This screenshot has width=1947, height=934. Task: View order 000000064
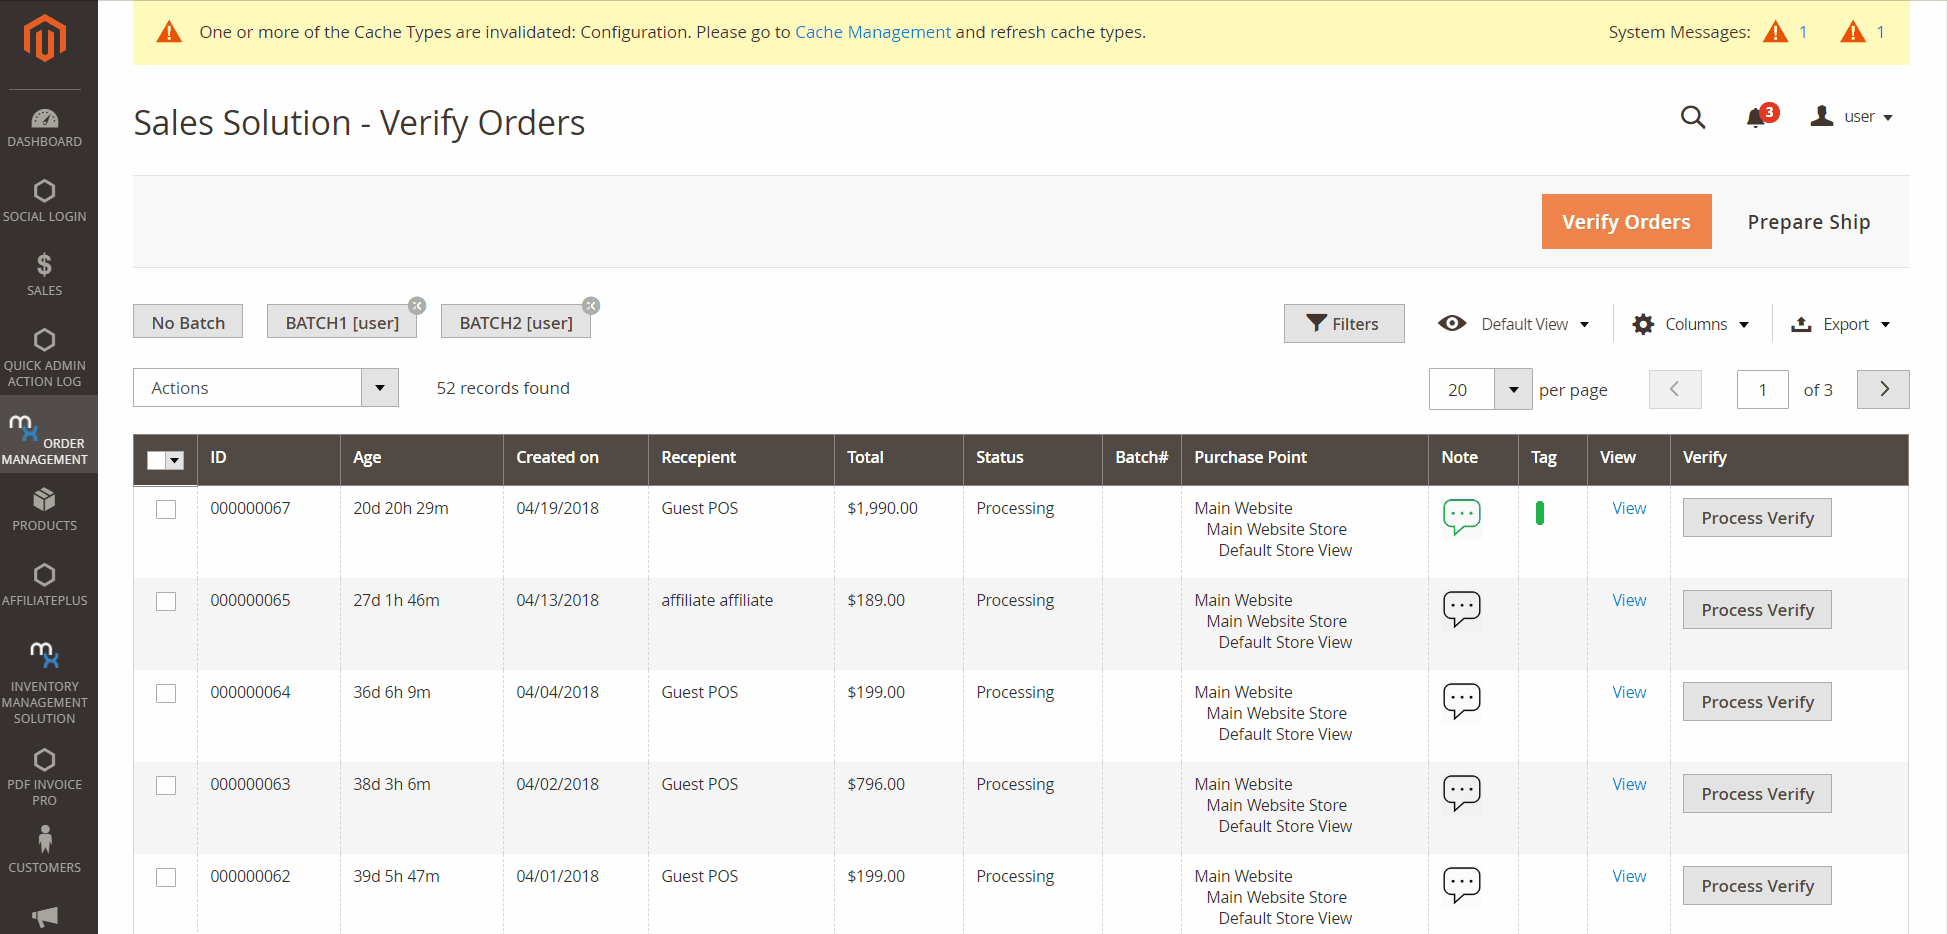coord(1629,692)
